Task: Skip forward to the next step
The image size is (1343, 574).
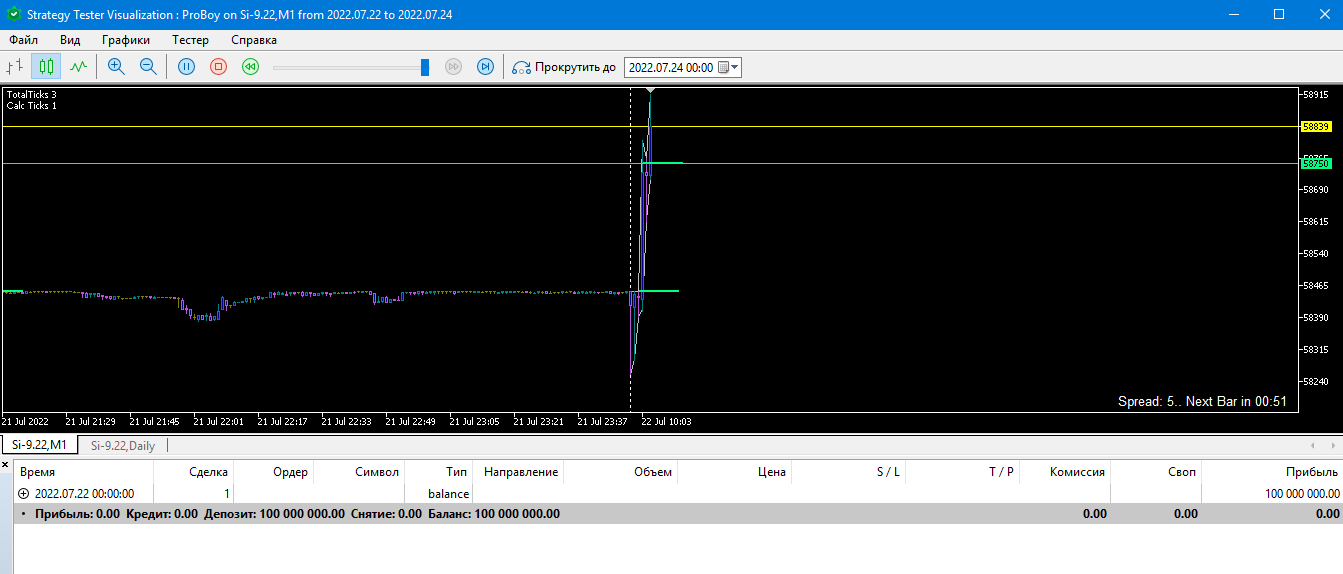Action: pyautogui.click(x=485, y=67)
